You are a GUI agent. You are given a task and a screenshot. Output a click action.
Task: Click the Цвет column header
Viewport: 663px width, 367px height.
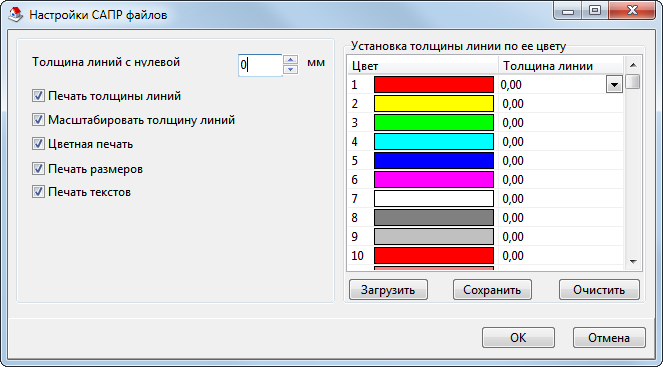[x=423, y=66]
